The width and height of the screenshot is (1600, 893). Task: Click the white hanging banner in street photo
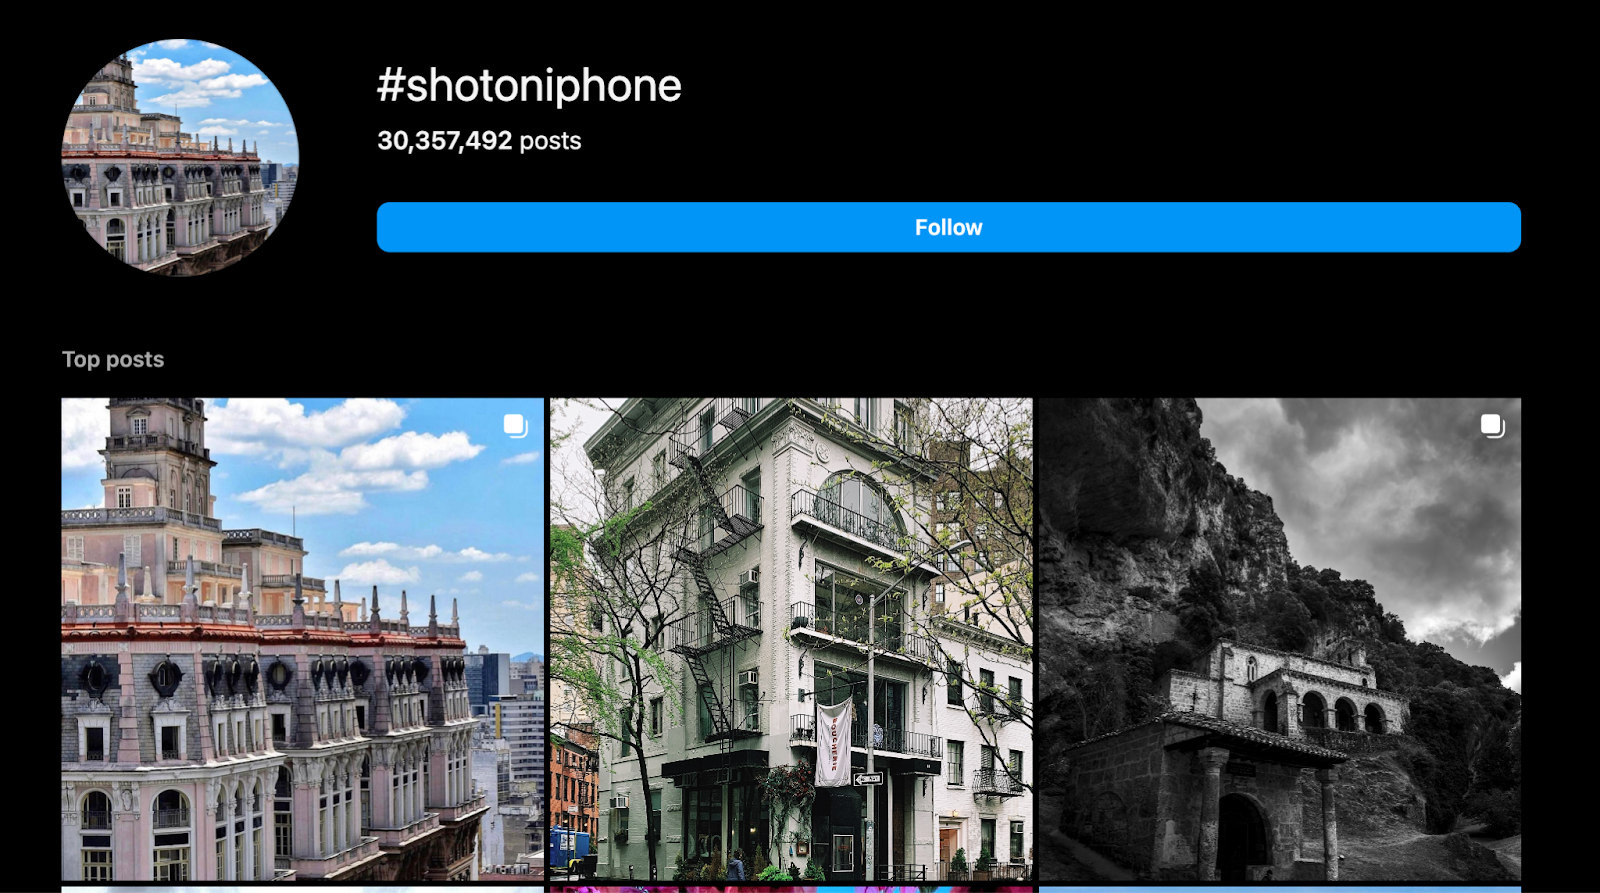point(834,741)
